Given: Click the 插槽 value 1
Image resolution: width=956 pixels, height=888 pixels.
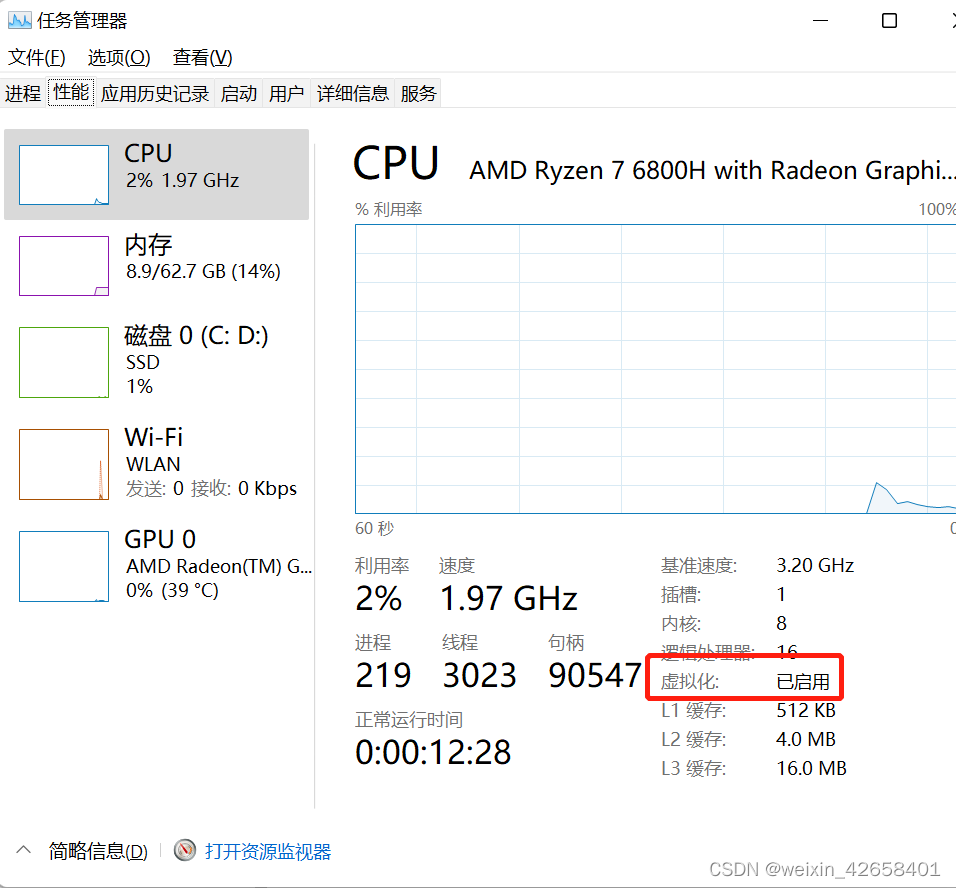Looking at the screenshot, I should tap(781, 594).
